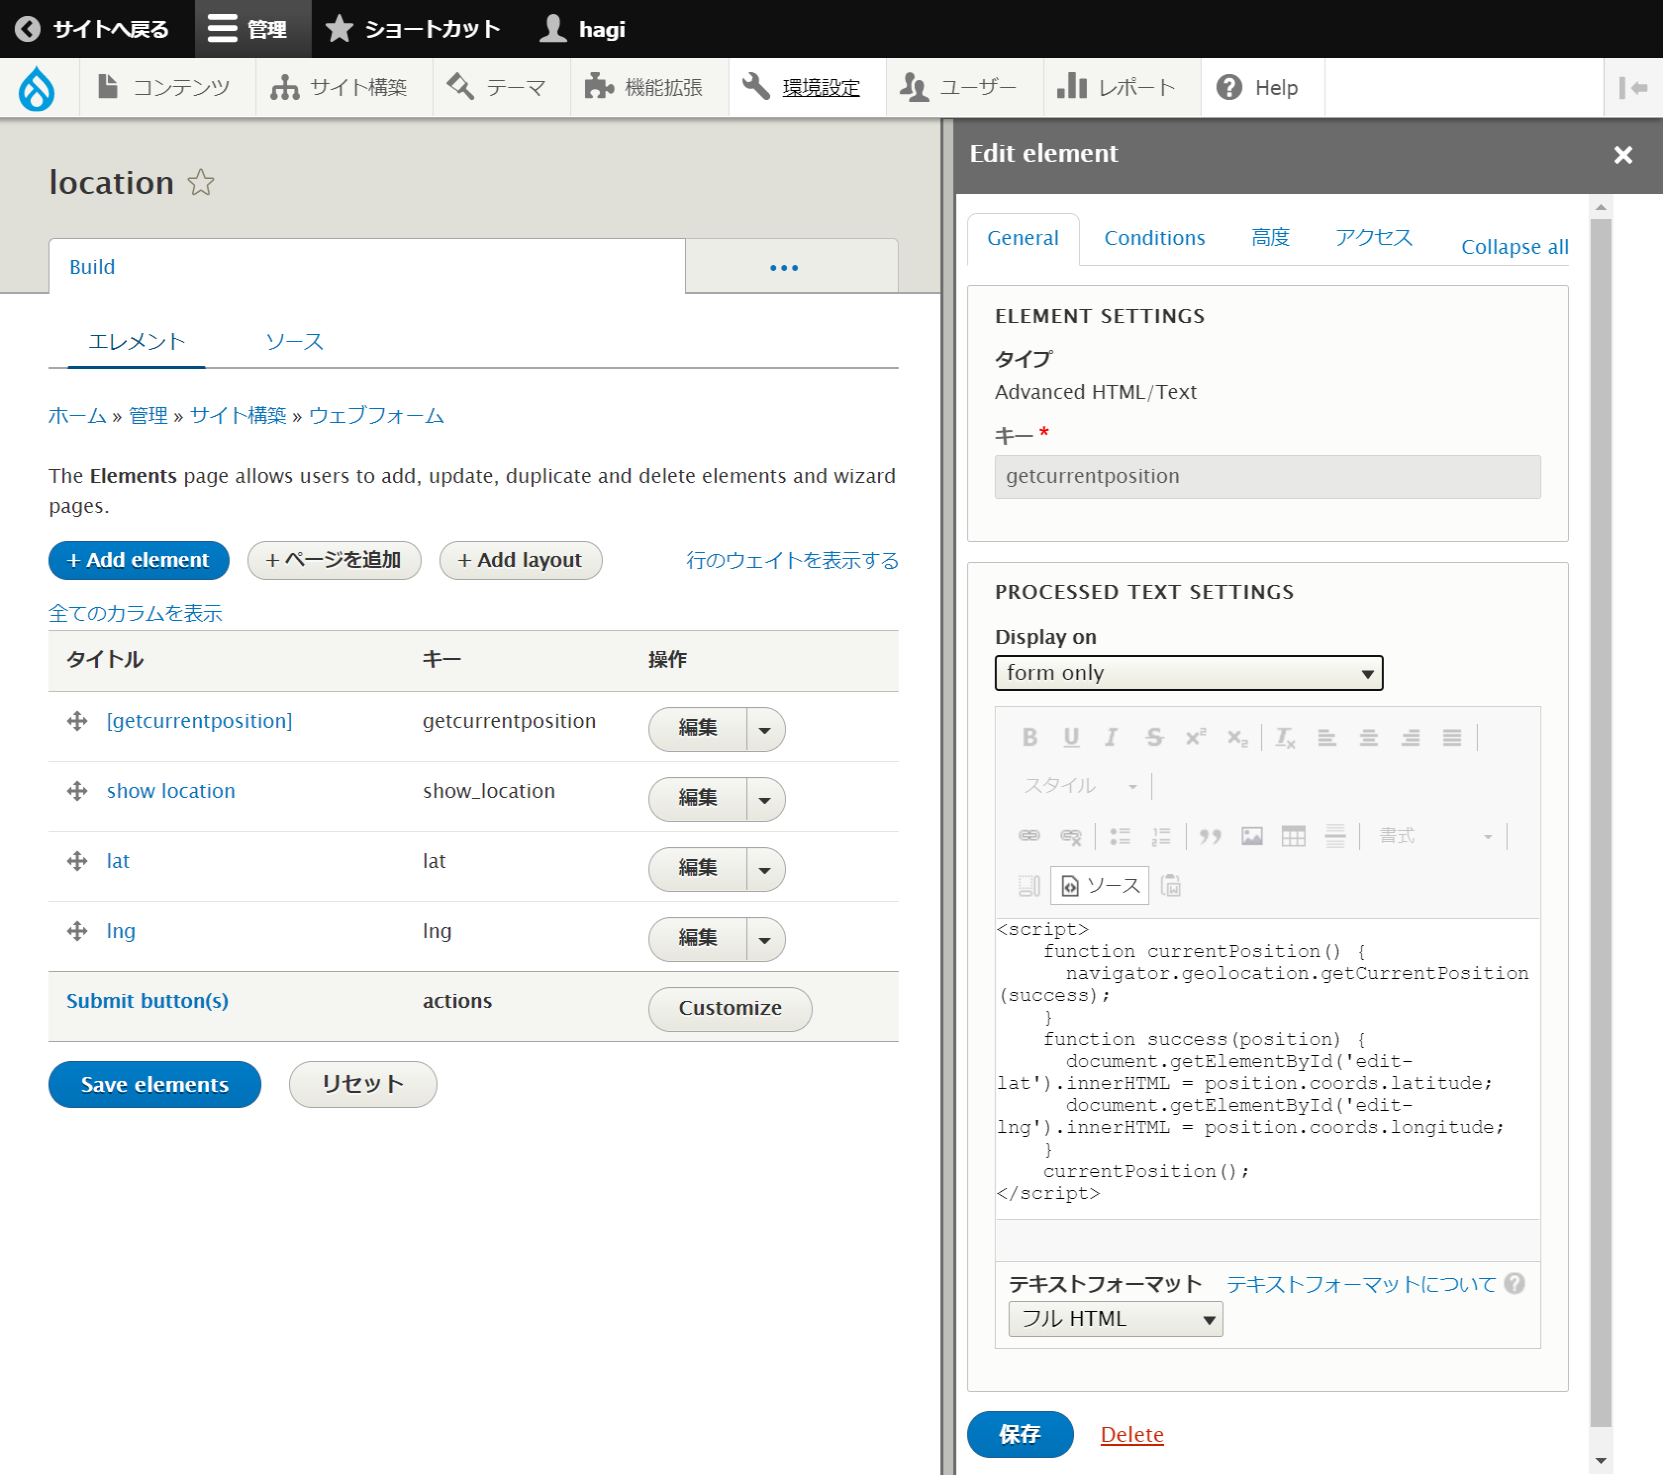Expand operations arrow for show_location row
This screenshot has width=1663, height=1475.
tap(765, 800)
